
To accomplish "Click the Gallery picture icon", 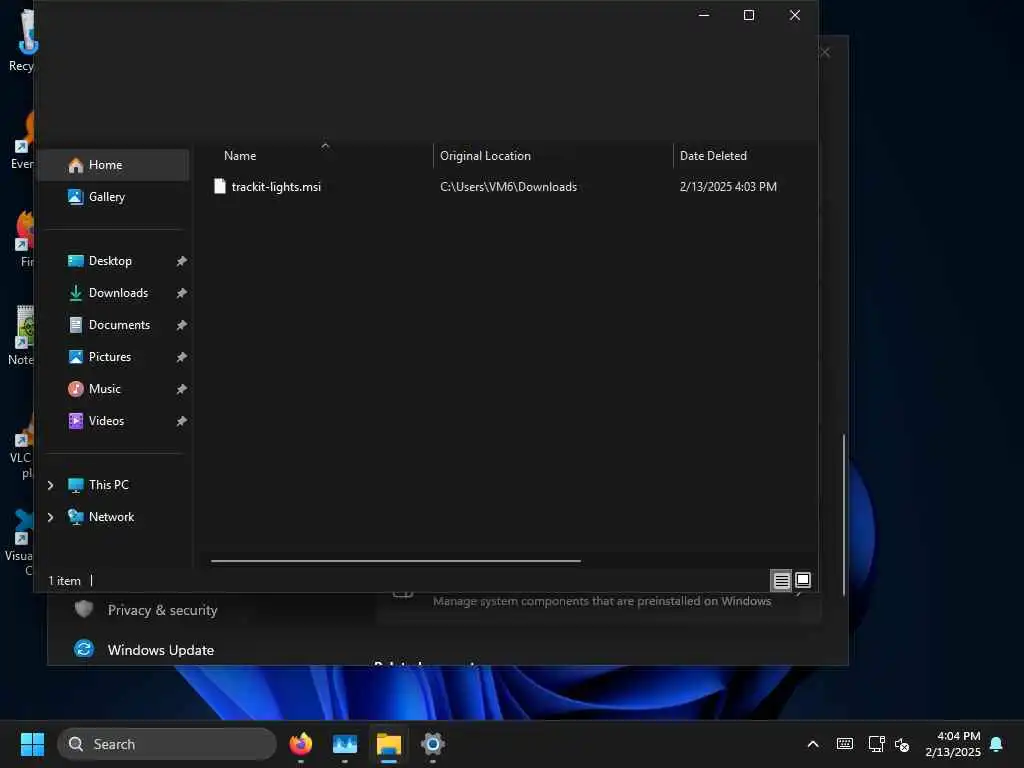I will click(x=76, y=197).
